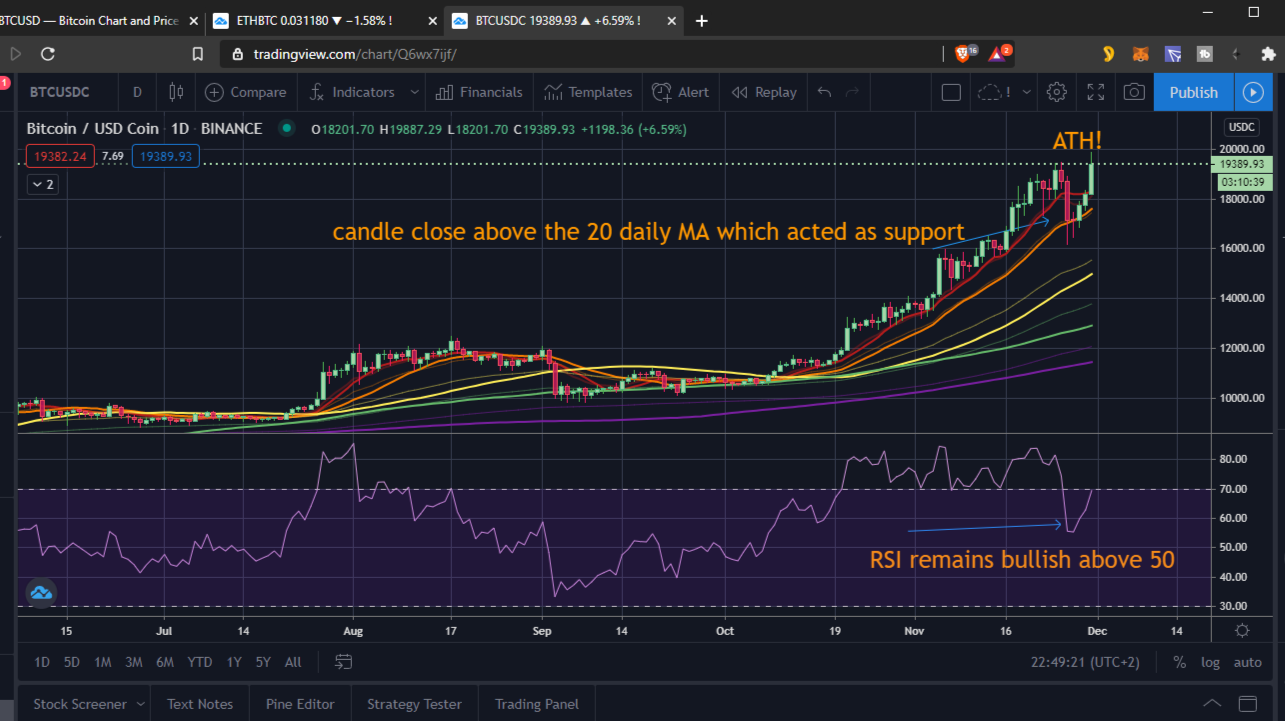The width and height of the screenshot is (1285, 721).
Task: Toggle logarithmic scale with the log button
Action: tap(1210, 661)
